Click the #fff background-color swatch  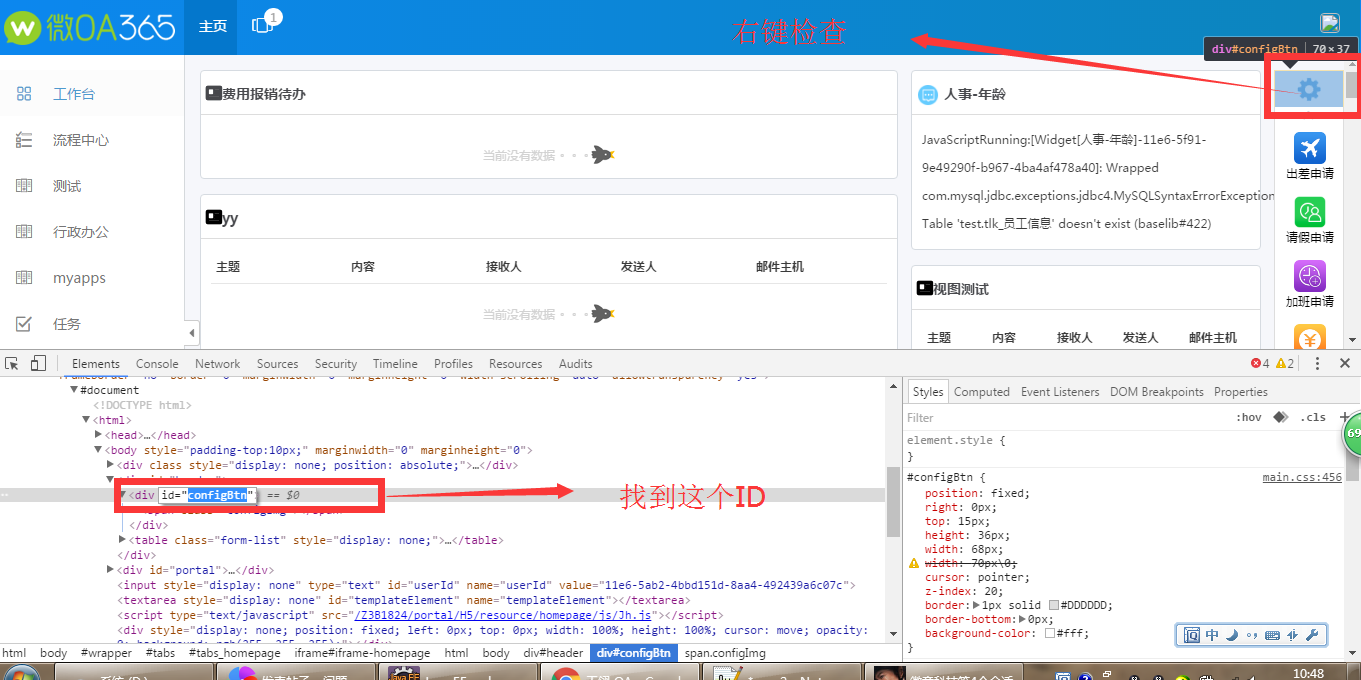(1050, 633)
